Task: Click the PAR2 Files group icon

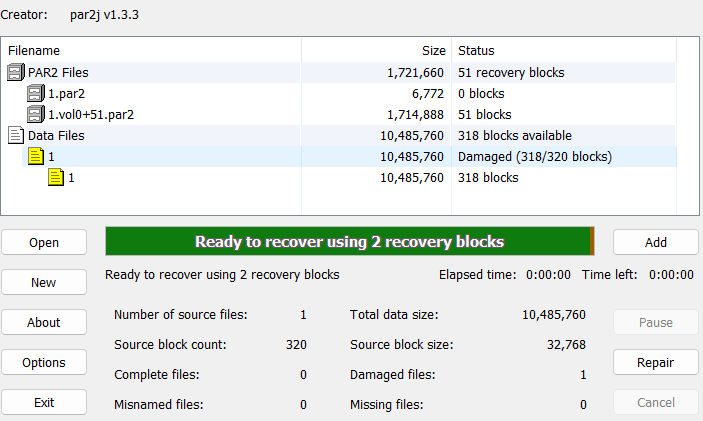Action: coord(15,73)
